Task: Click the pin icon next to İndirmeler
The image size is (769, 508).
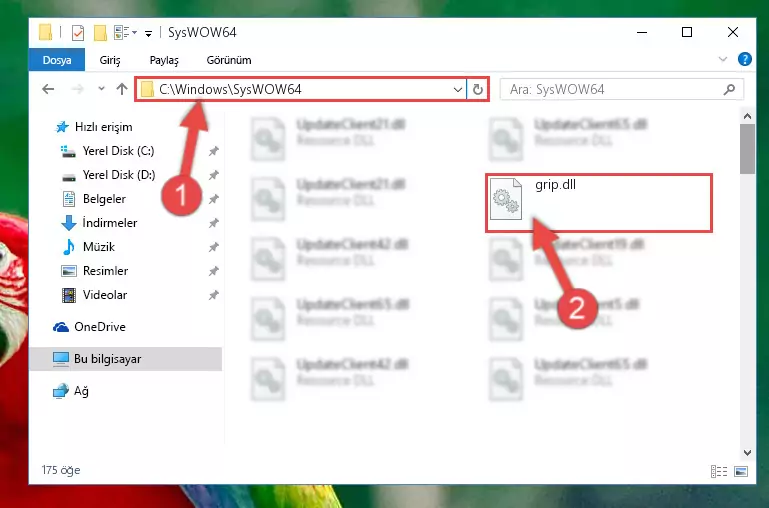Action: tap(213, 223)
